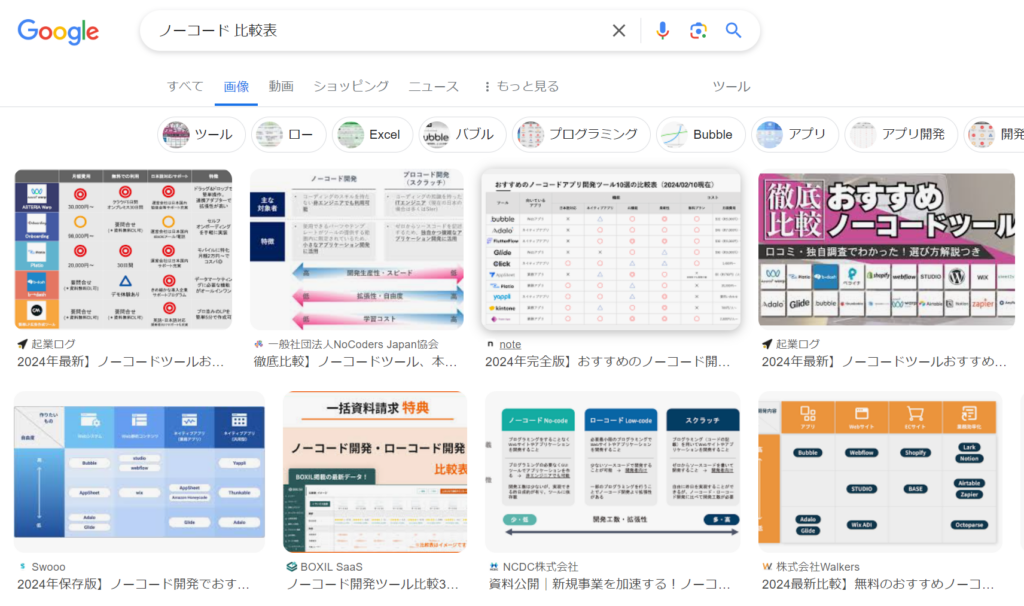Select the 画像 tab
The height and width of the screenshot is (606, 1024).
point(236,87)
